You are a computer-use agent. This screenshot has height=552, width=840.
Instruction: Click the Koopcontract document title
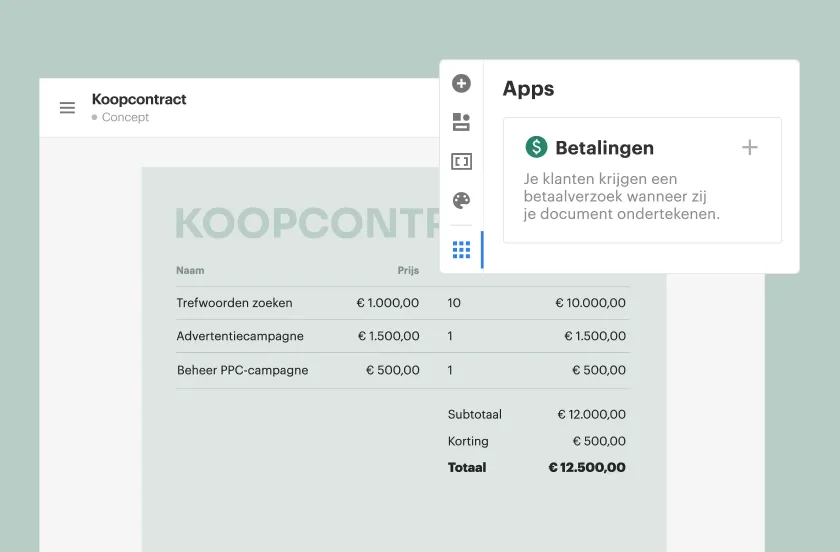(x=139, y=99)
